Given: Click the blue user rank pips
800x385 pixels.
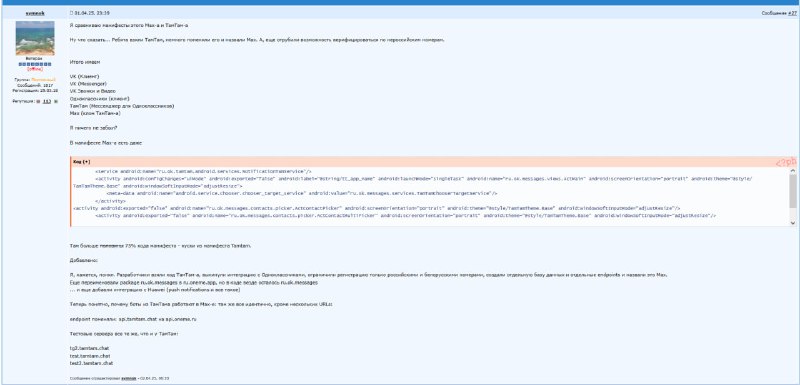Looking at the screenshot, I should pyautogui.click(x=35, y=64).
